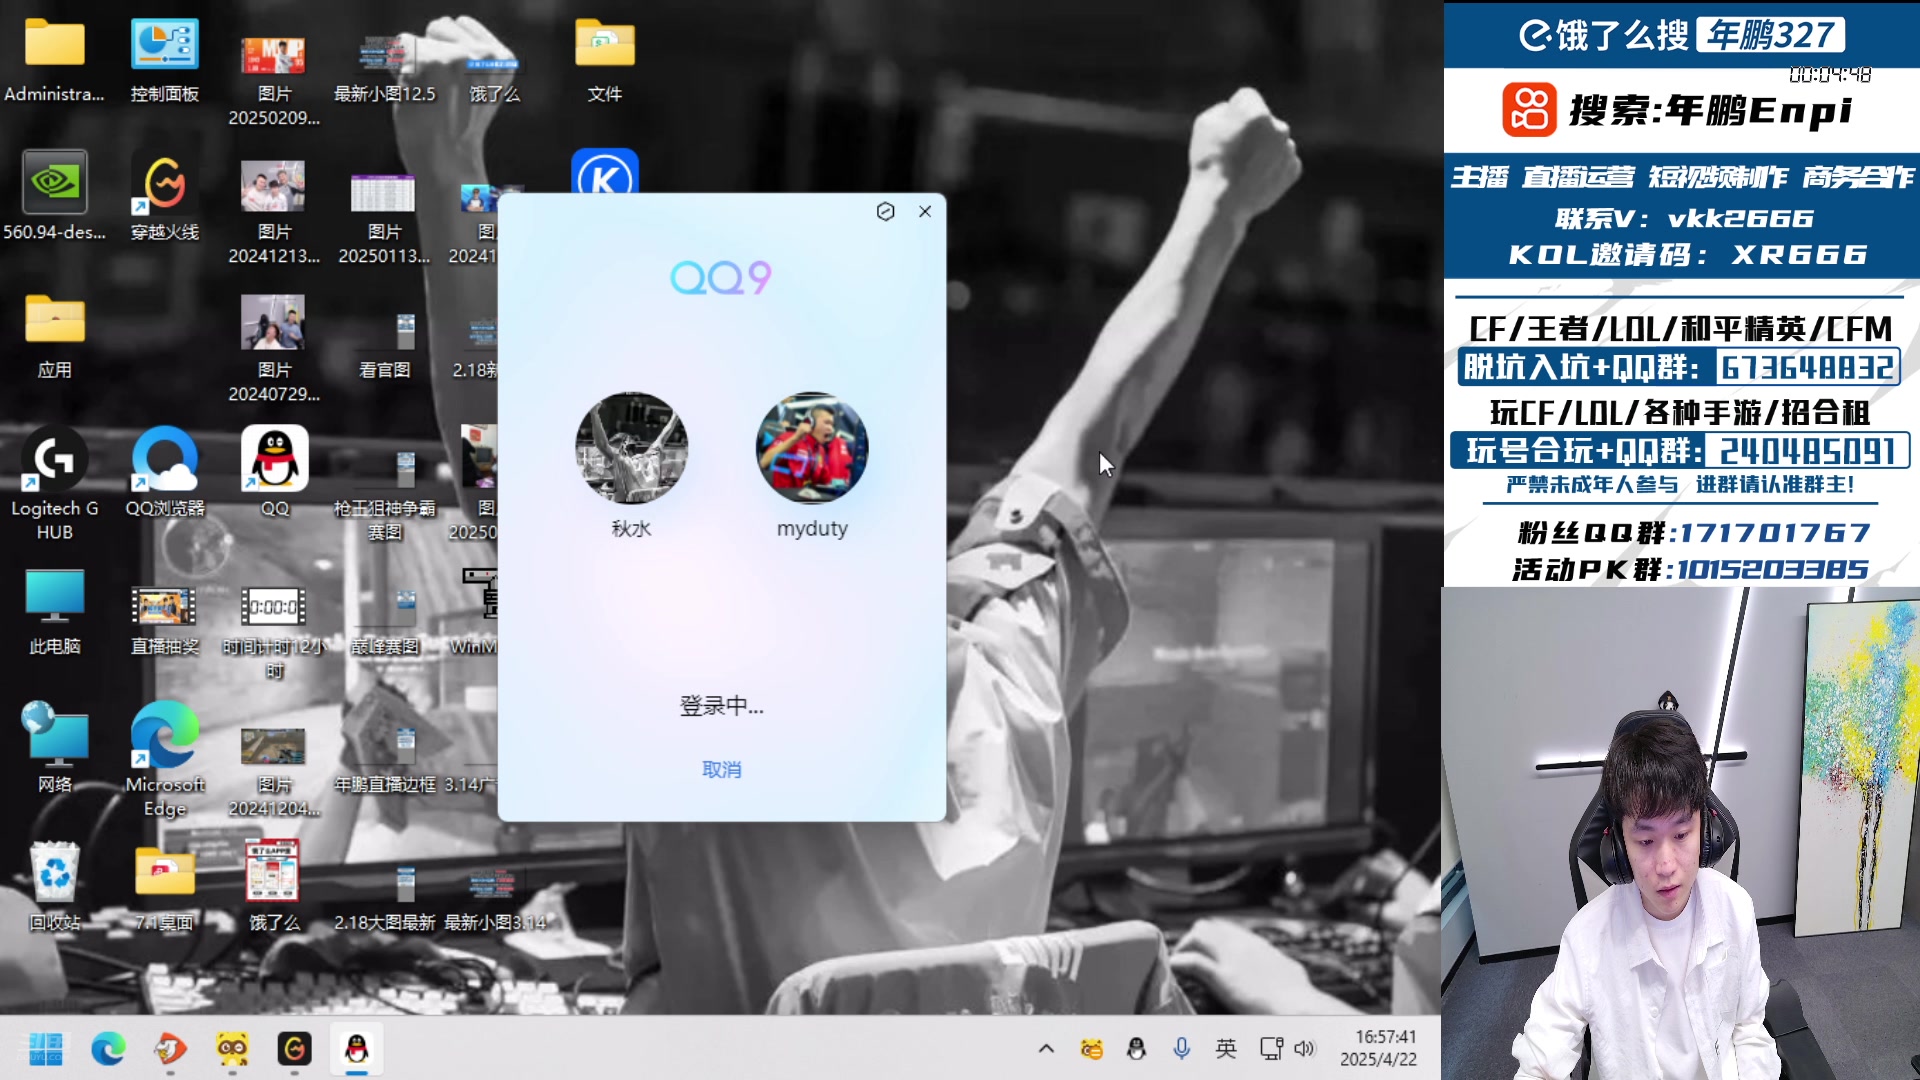The height and width of the screenshot is (1080, 1920).
Task: Open 图片 20241213 desktop image
Action: click(273, 212)
